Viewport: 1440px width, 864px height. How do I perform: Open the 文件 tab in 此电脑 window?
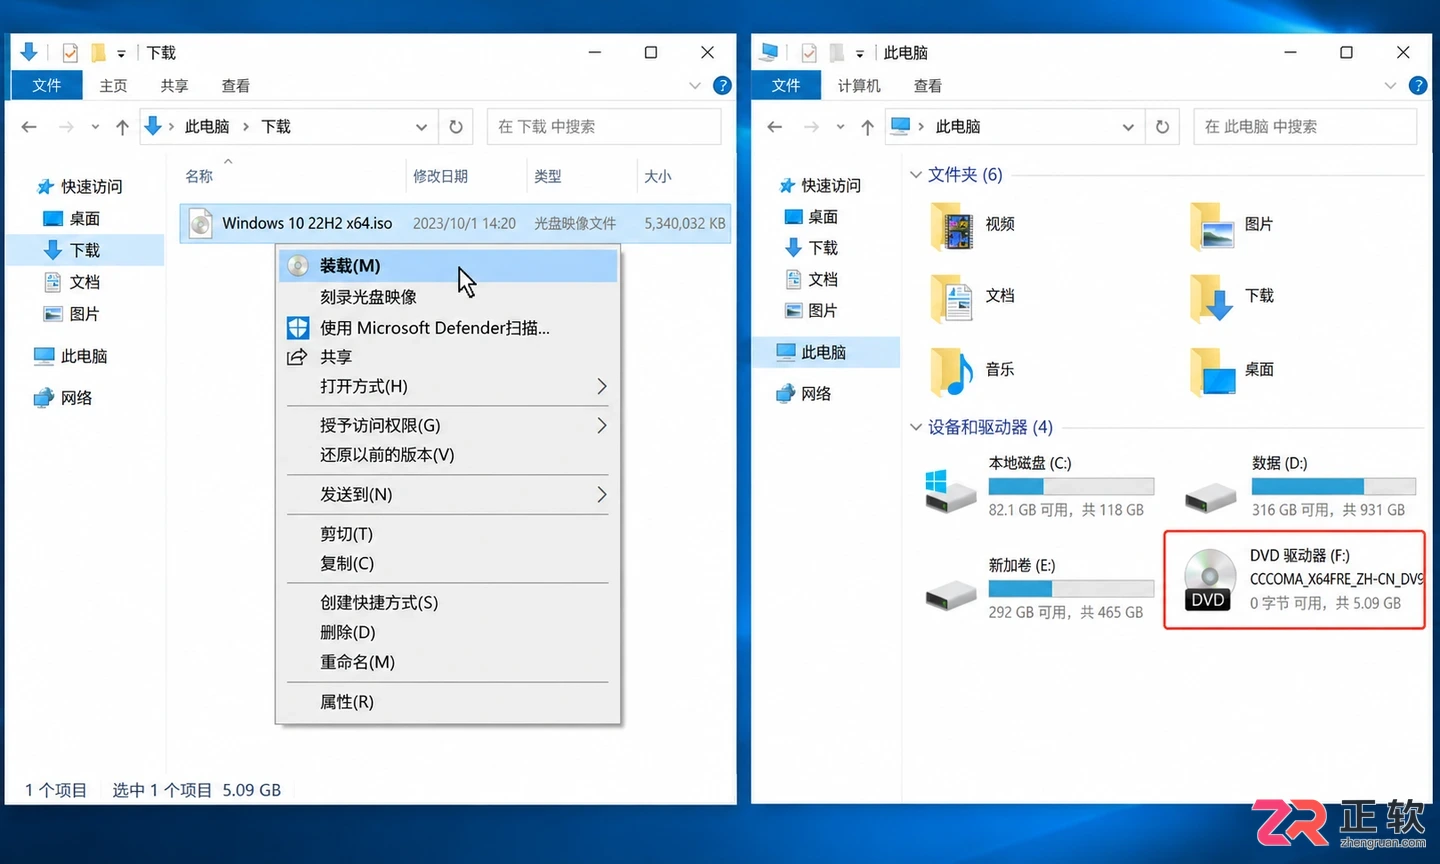pyautogui.click(x=786, y=86)
